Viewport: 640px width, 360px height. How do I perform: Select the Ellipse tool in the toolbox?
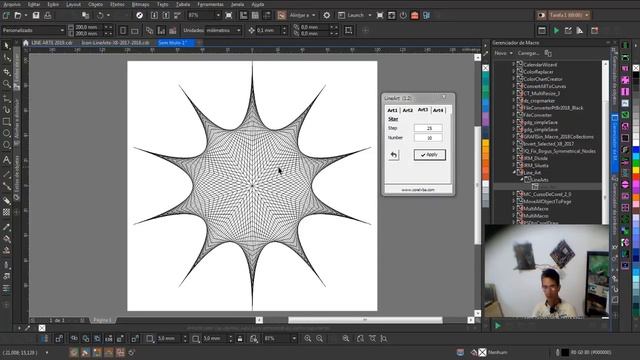6,133
